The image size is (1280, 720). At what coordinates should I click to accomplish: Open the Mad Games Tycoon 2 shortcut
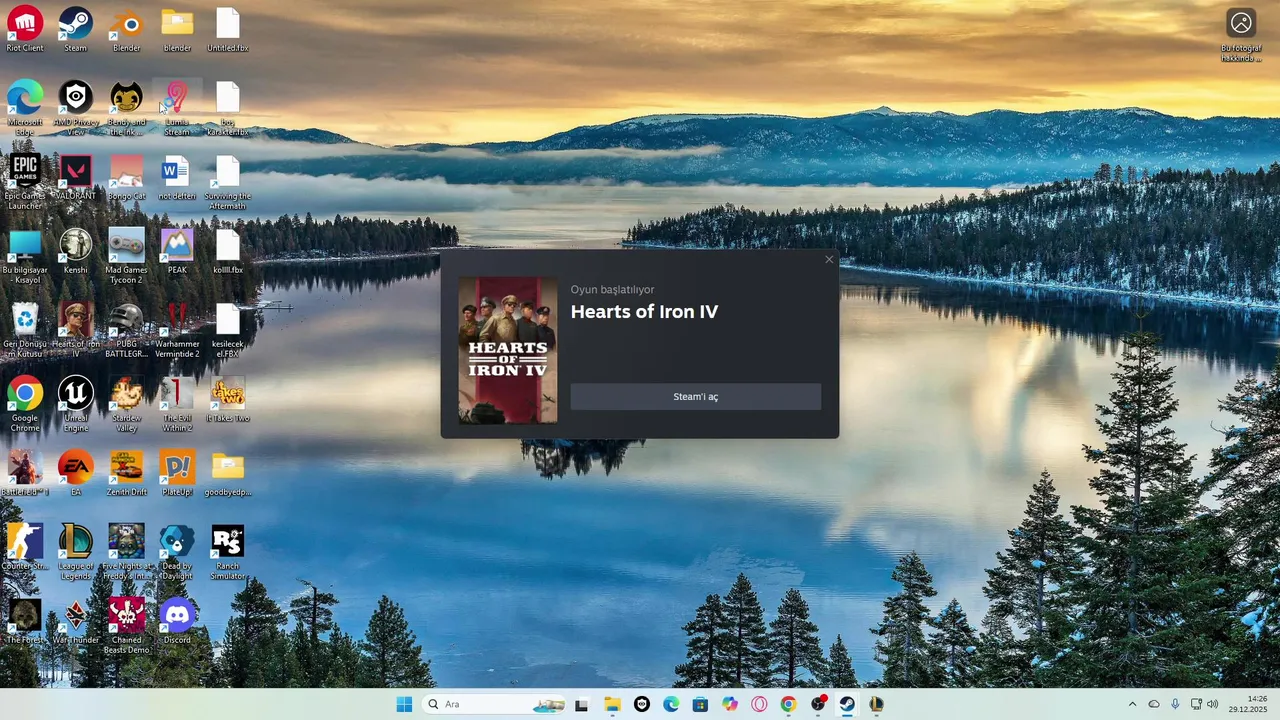click(127, 256)
